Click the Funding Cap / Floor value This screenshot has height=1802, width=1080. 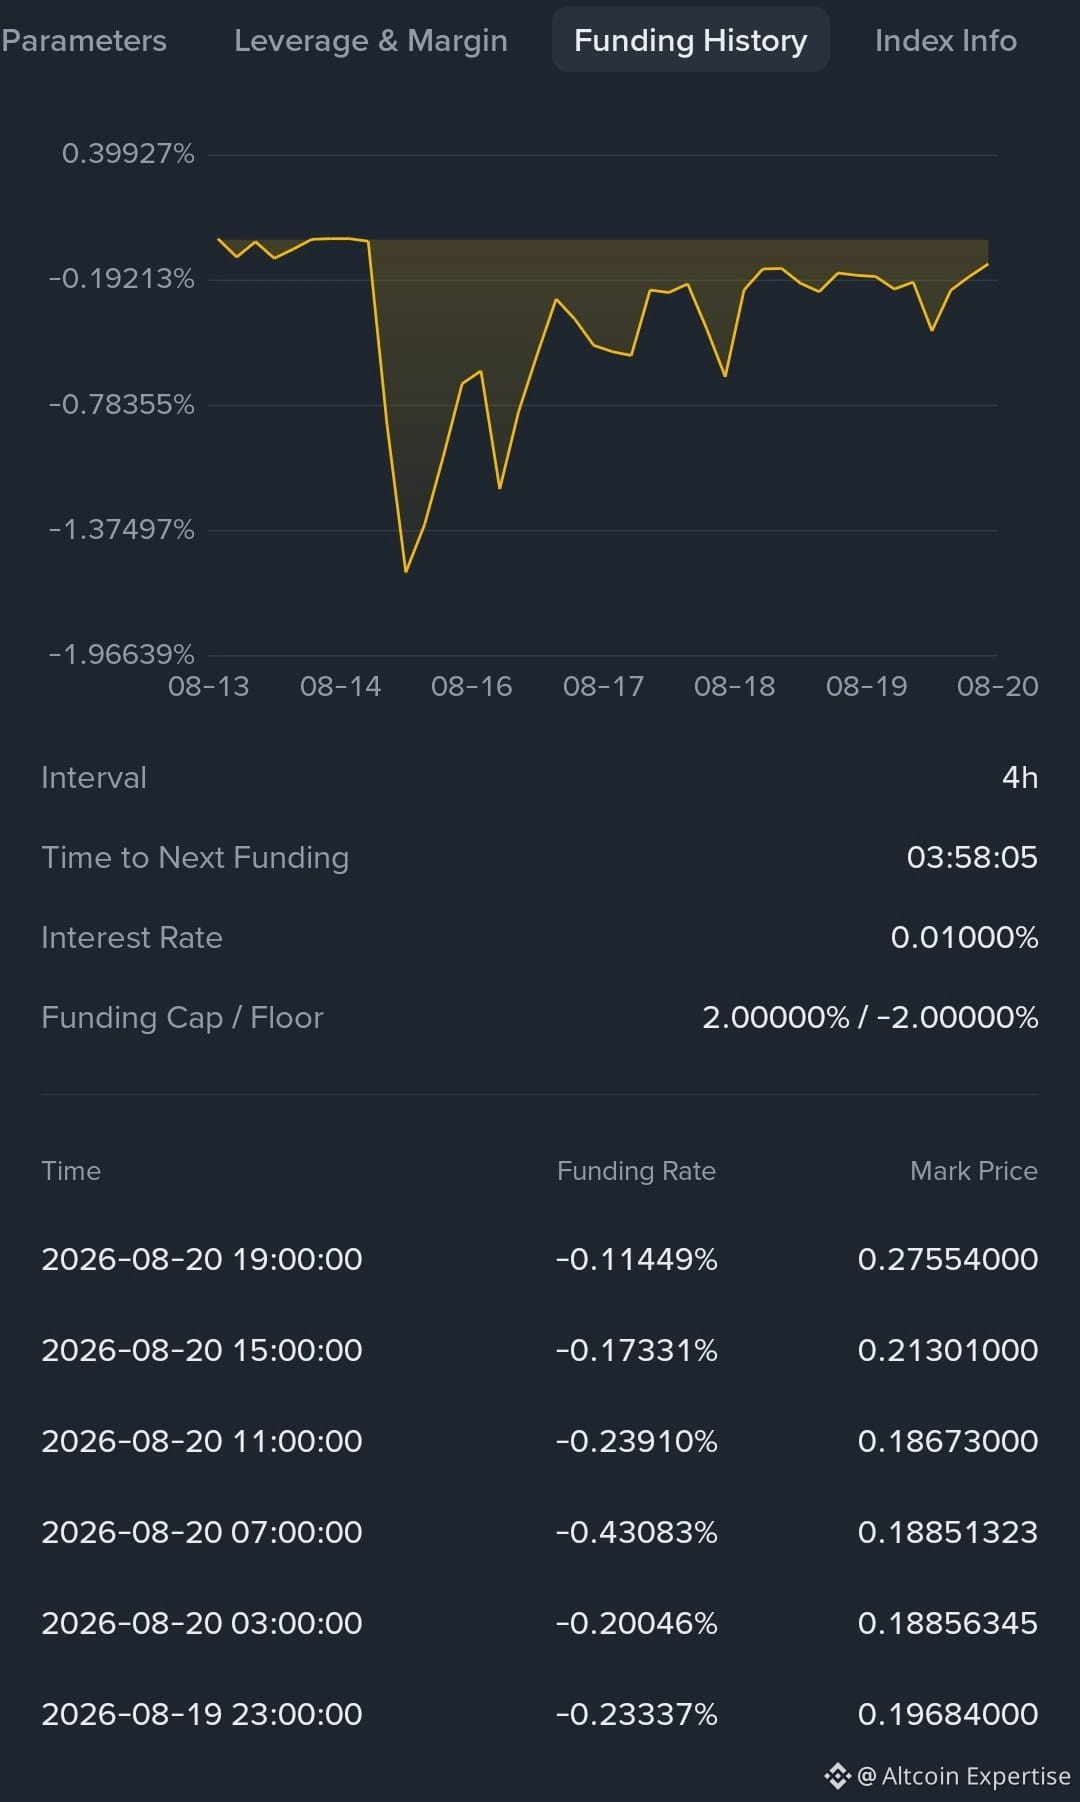870,1017
